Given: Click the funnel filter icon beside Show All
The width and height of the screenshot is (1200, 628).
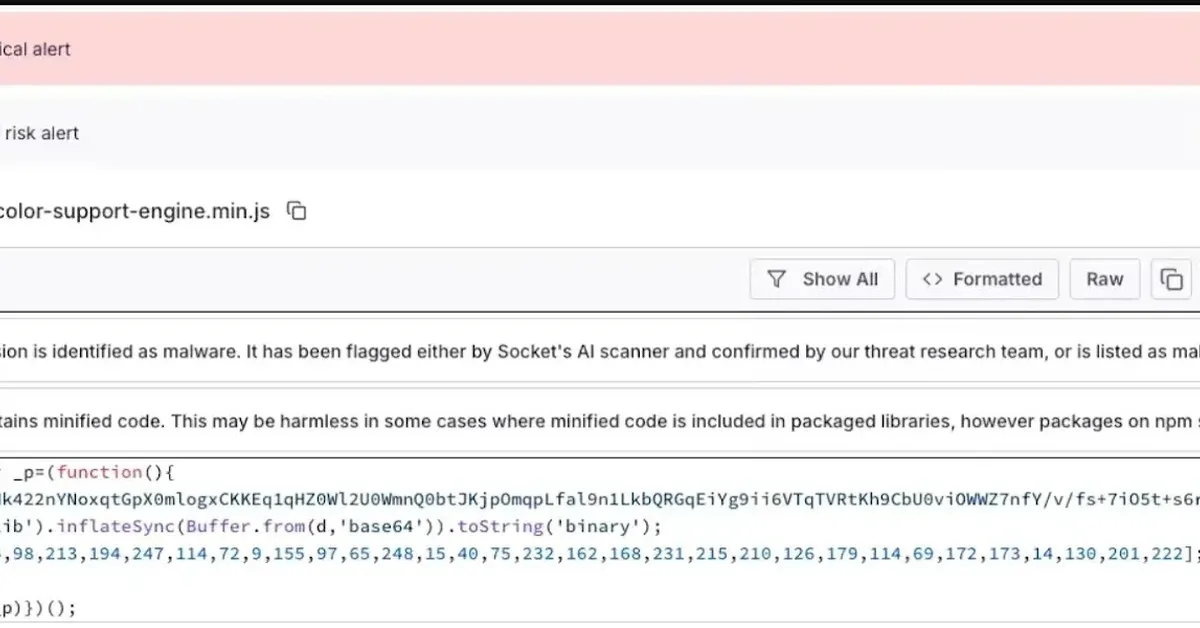Looking at the screenshot, I should (777, 279).
